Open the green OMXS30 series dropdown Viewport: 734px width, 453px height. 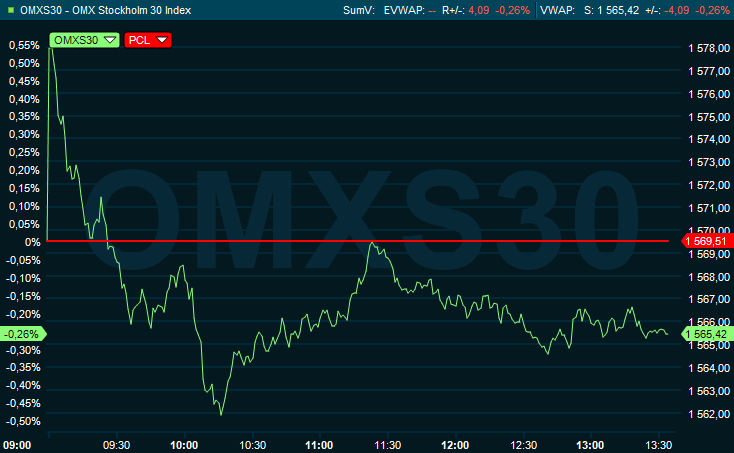pyautogui.click(x=84, y=40)
